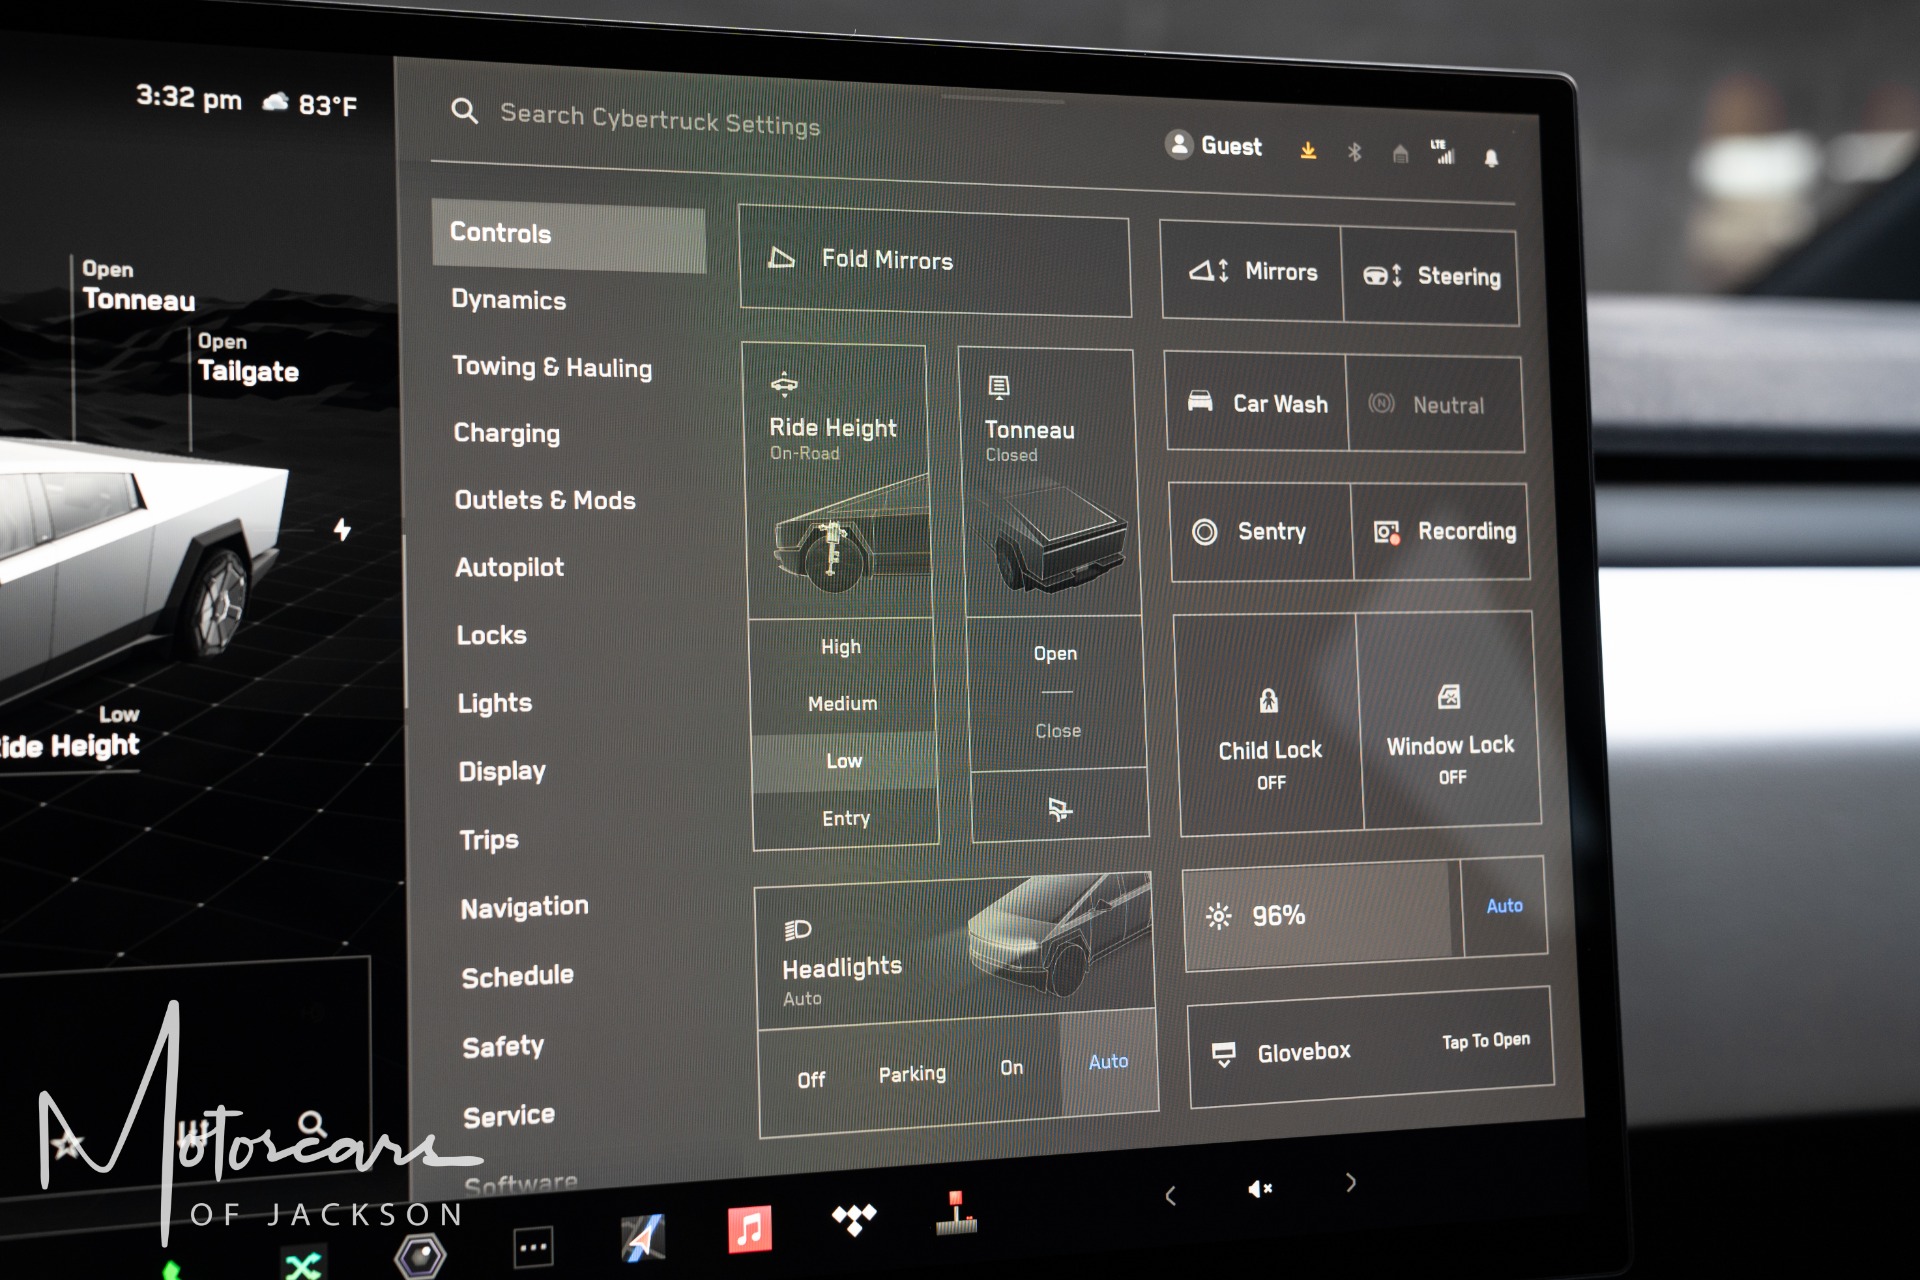Open Service settings
This screenshot has width=1920, height=1280.
508,1115
